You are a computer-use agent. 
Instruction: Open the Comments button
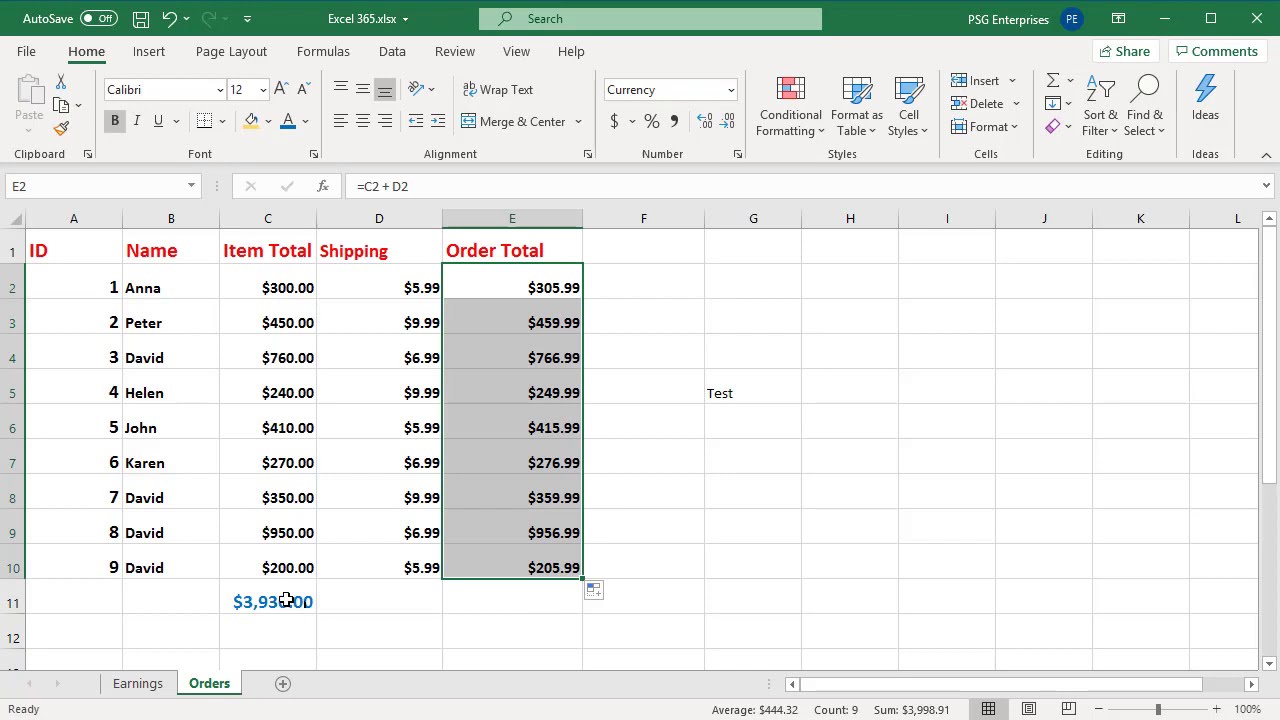(1217, 51)
